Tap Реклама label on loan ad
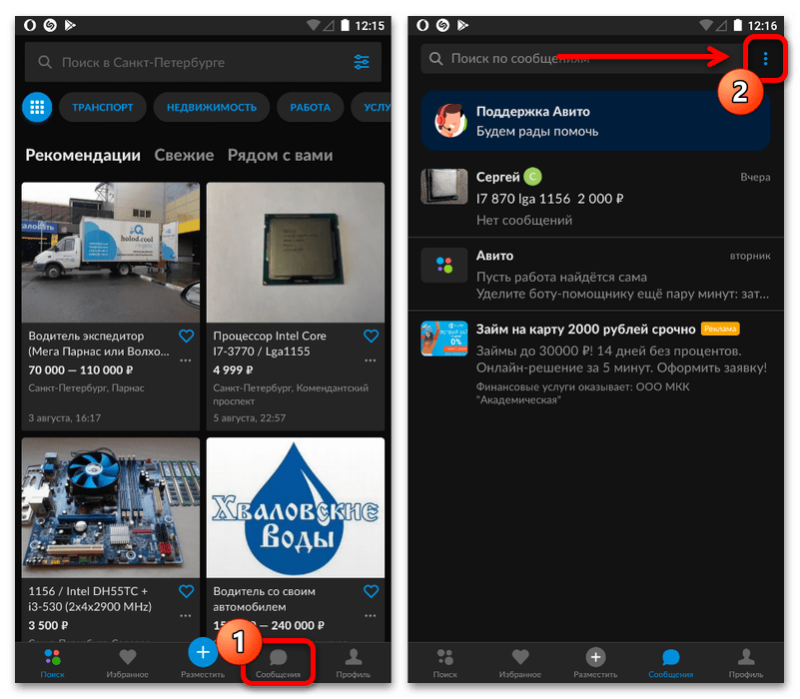 (x=720, y=329)
